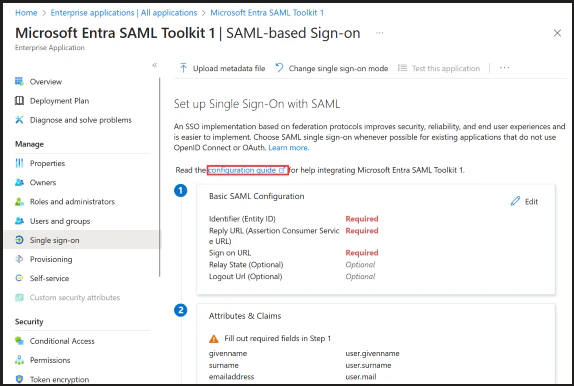This screenshot has width=574, height=386.
Task: Click Upload metadata file button
Action: tap(222, 68)
